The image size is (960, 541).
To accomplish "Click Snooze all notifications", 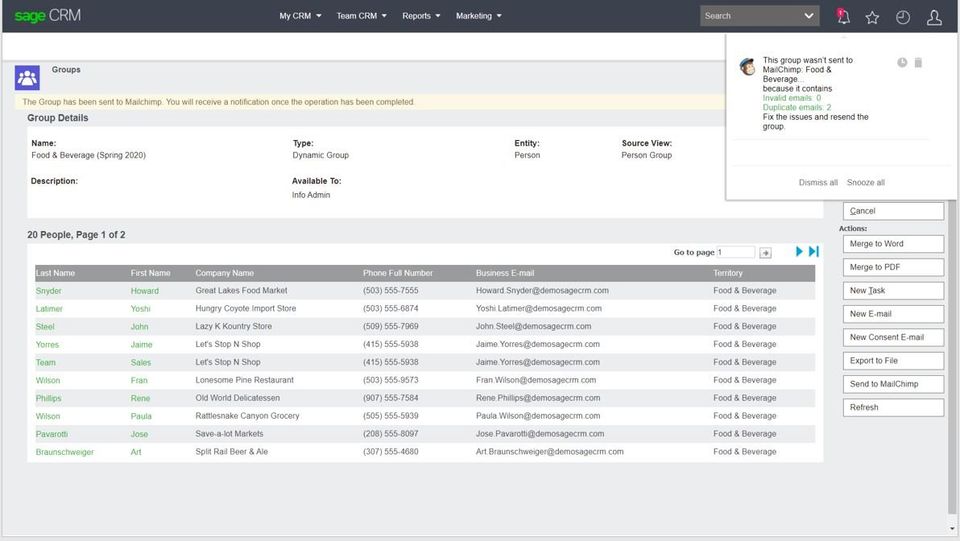I will click(866, 182).
